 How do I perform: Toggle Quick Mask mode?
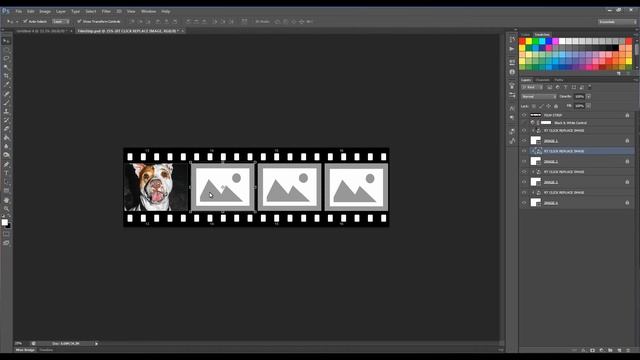[6, 234]
